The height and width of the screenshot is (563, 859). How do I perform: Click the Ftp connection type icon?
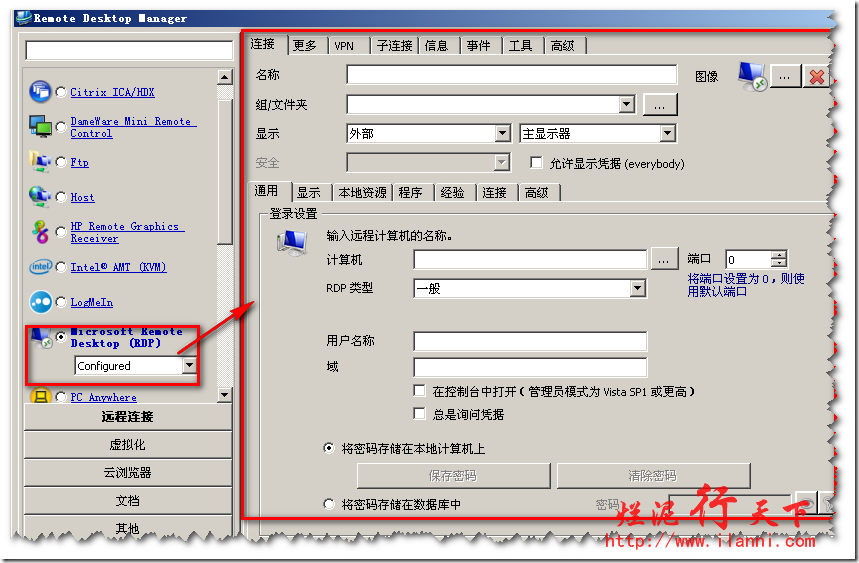(x=40, y=162)
